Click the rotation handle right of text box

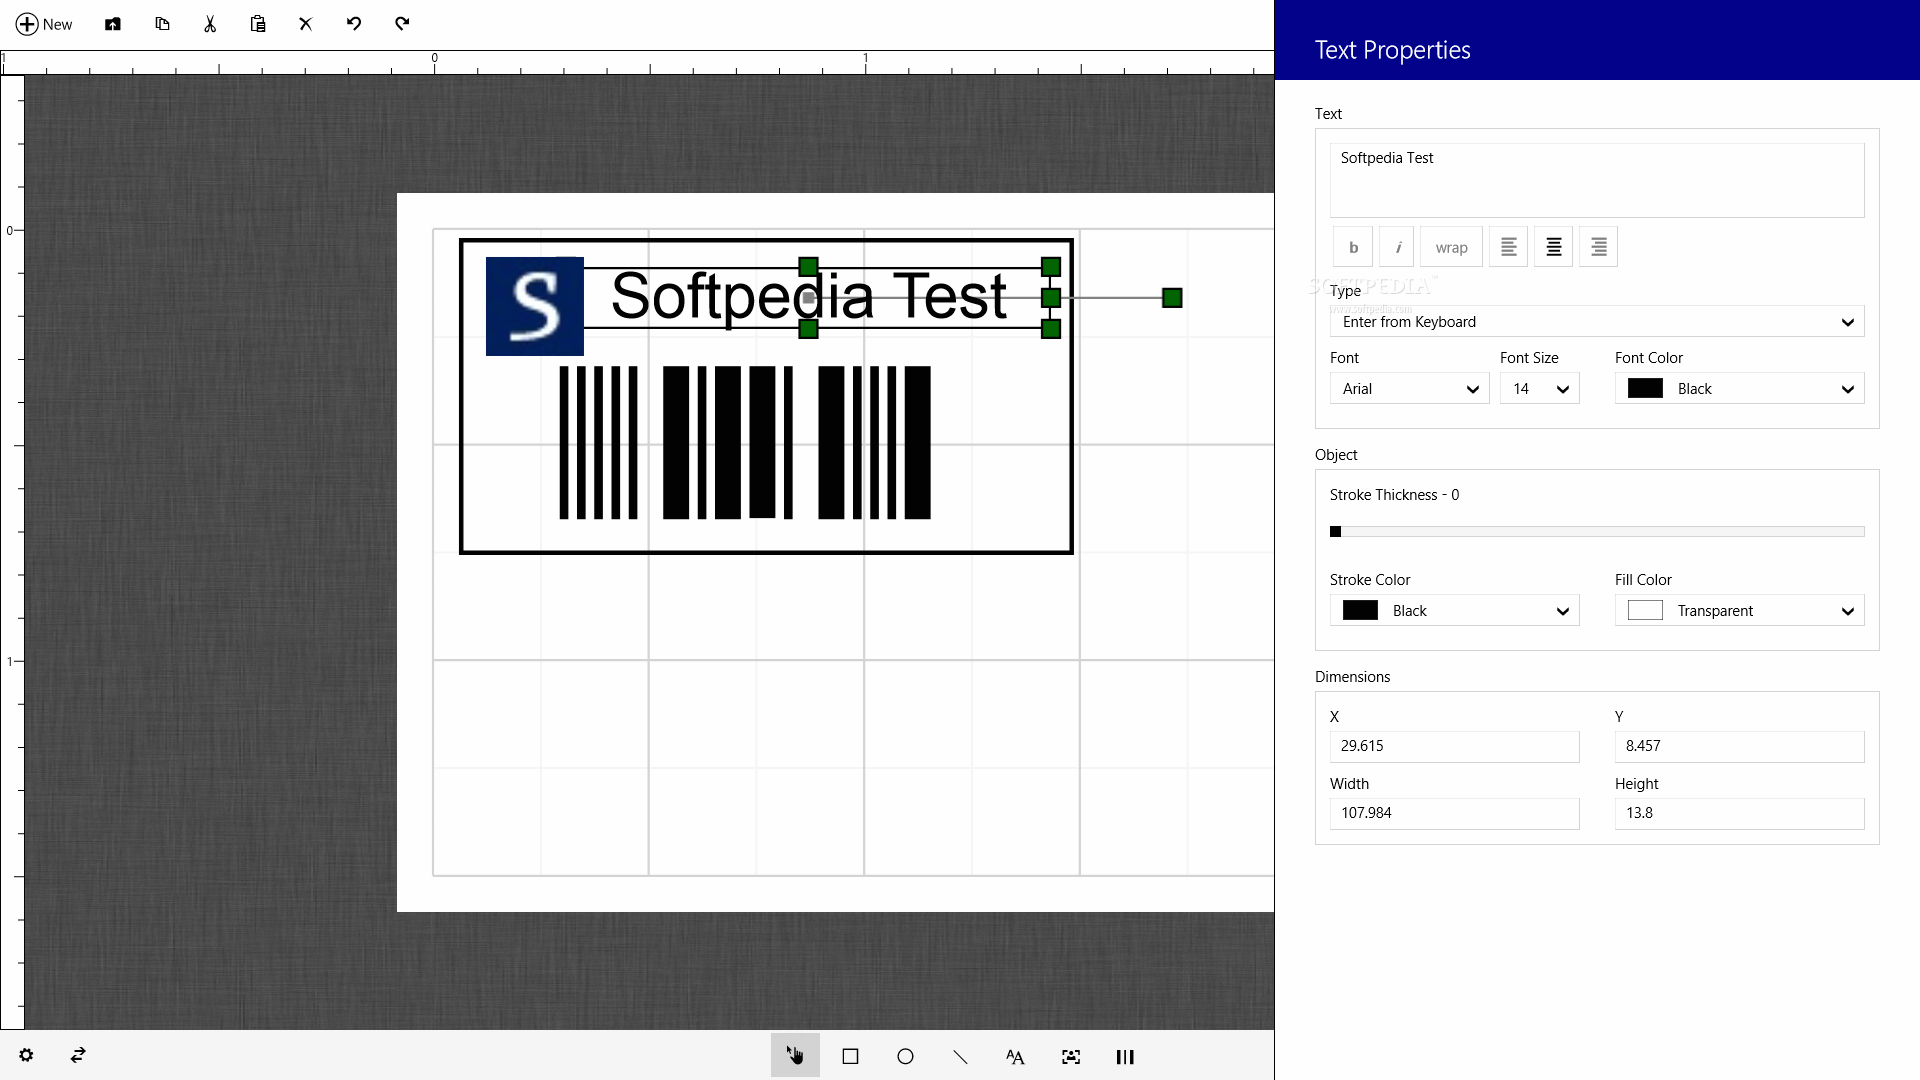tap(1172, 298)
